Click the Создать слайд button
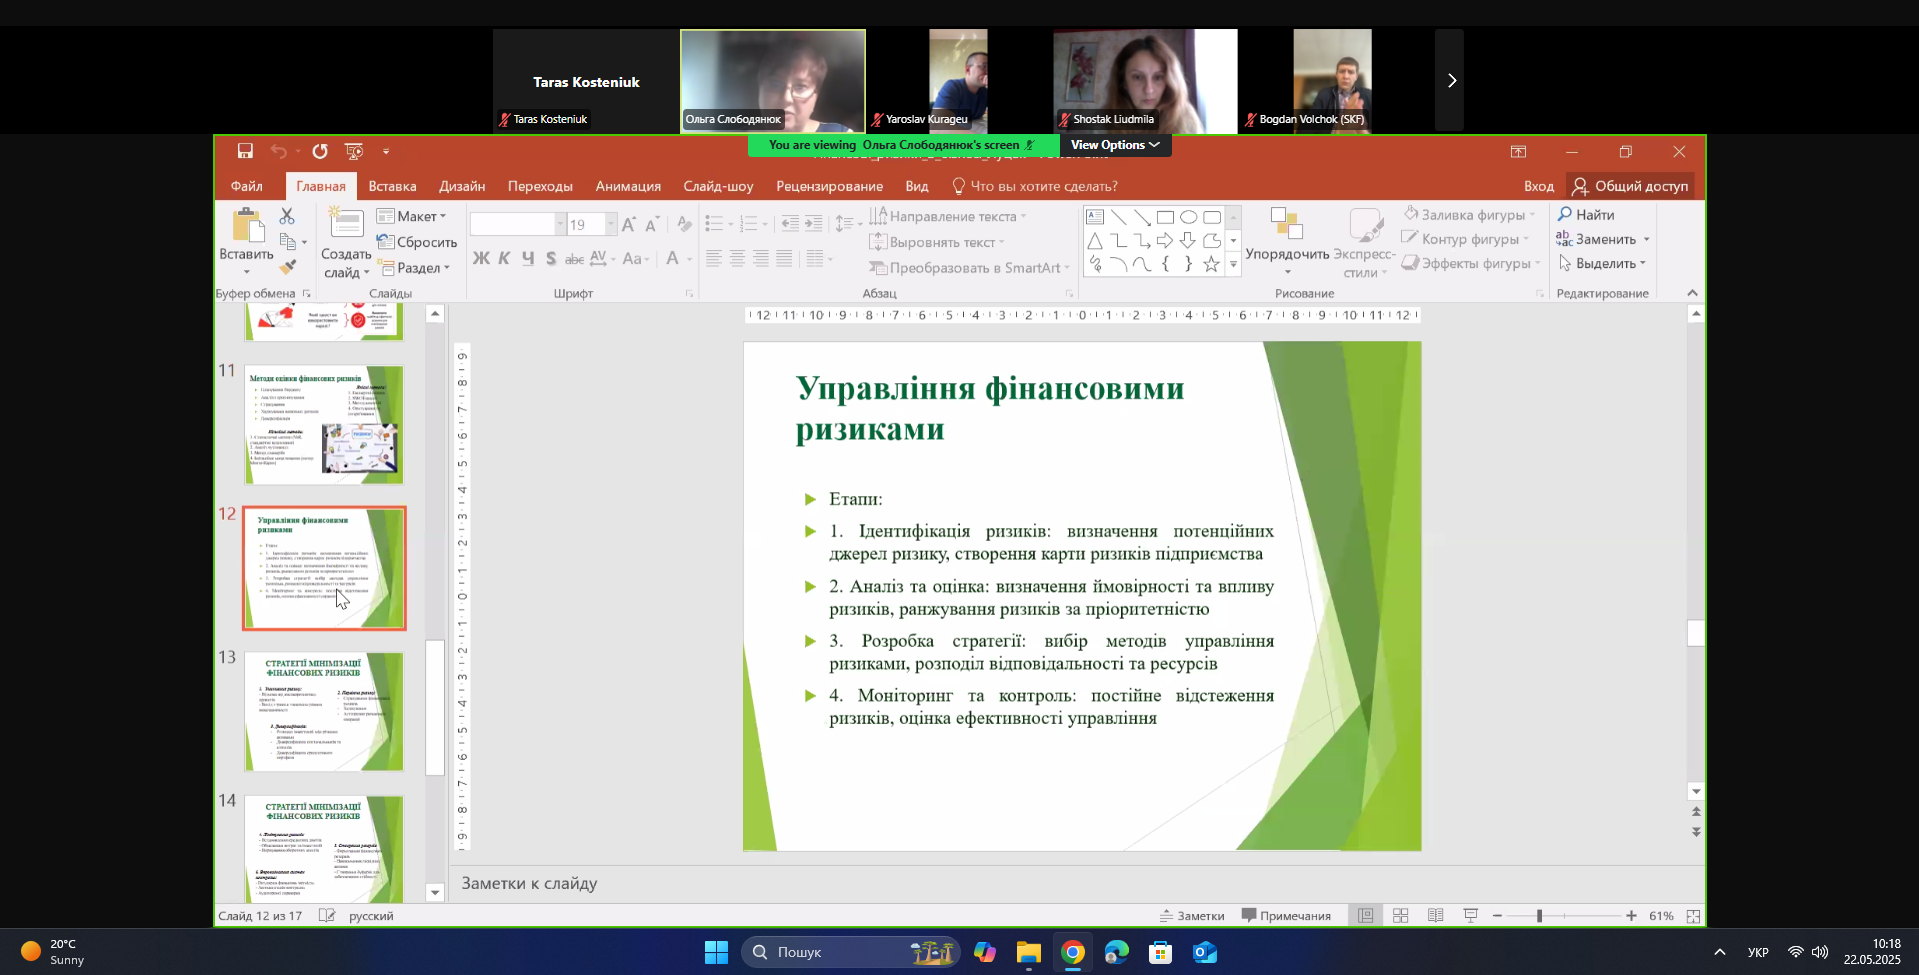This screenshot has width=1919, height=975. (344, 240)
